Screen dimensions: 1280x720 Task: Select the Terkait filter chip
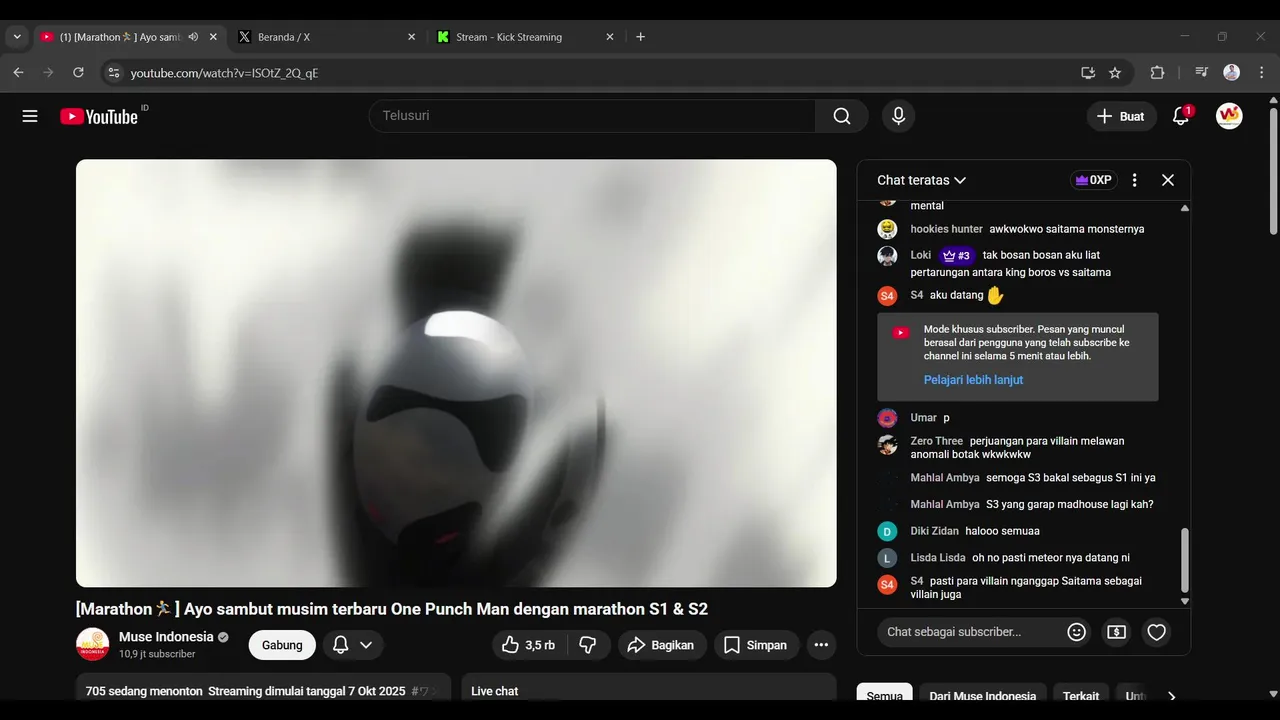(x=1081, y=696)
